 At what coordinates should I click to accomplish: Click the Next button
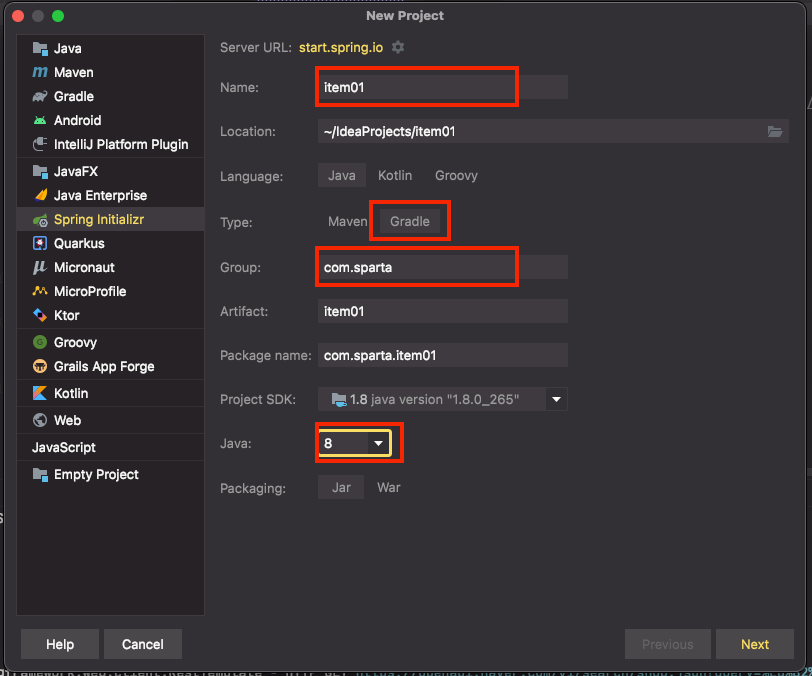tap(755, 644)
